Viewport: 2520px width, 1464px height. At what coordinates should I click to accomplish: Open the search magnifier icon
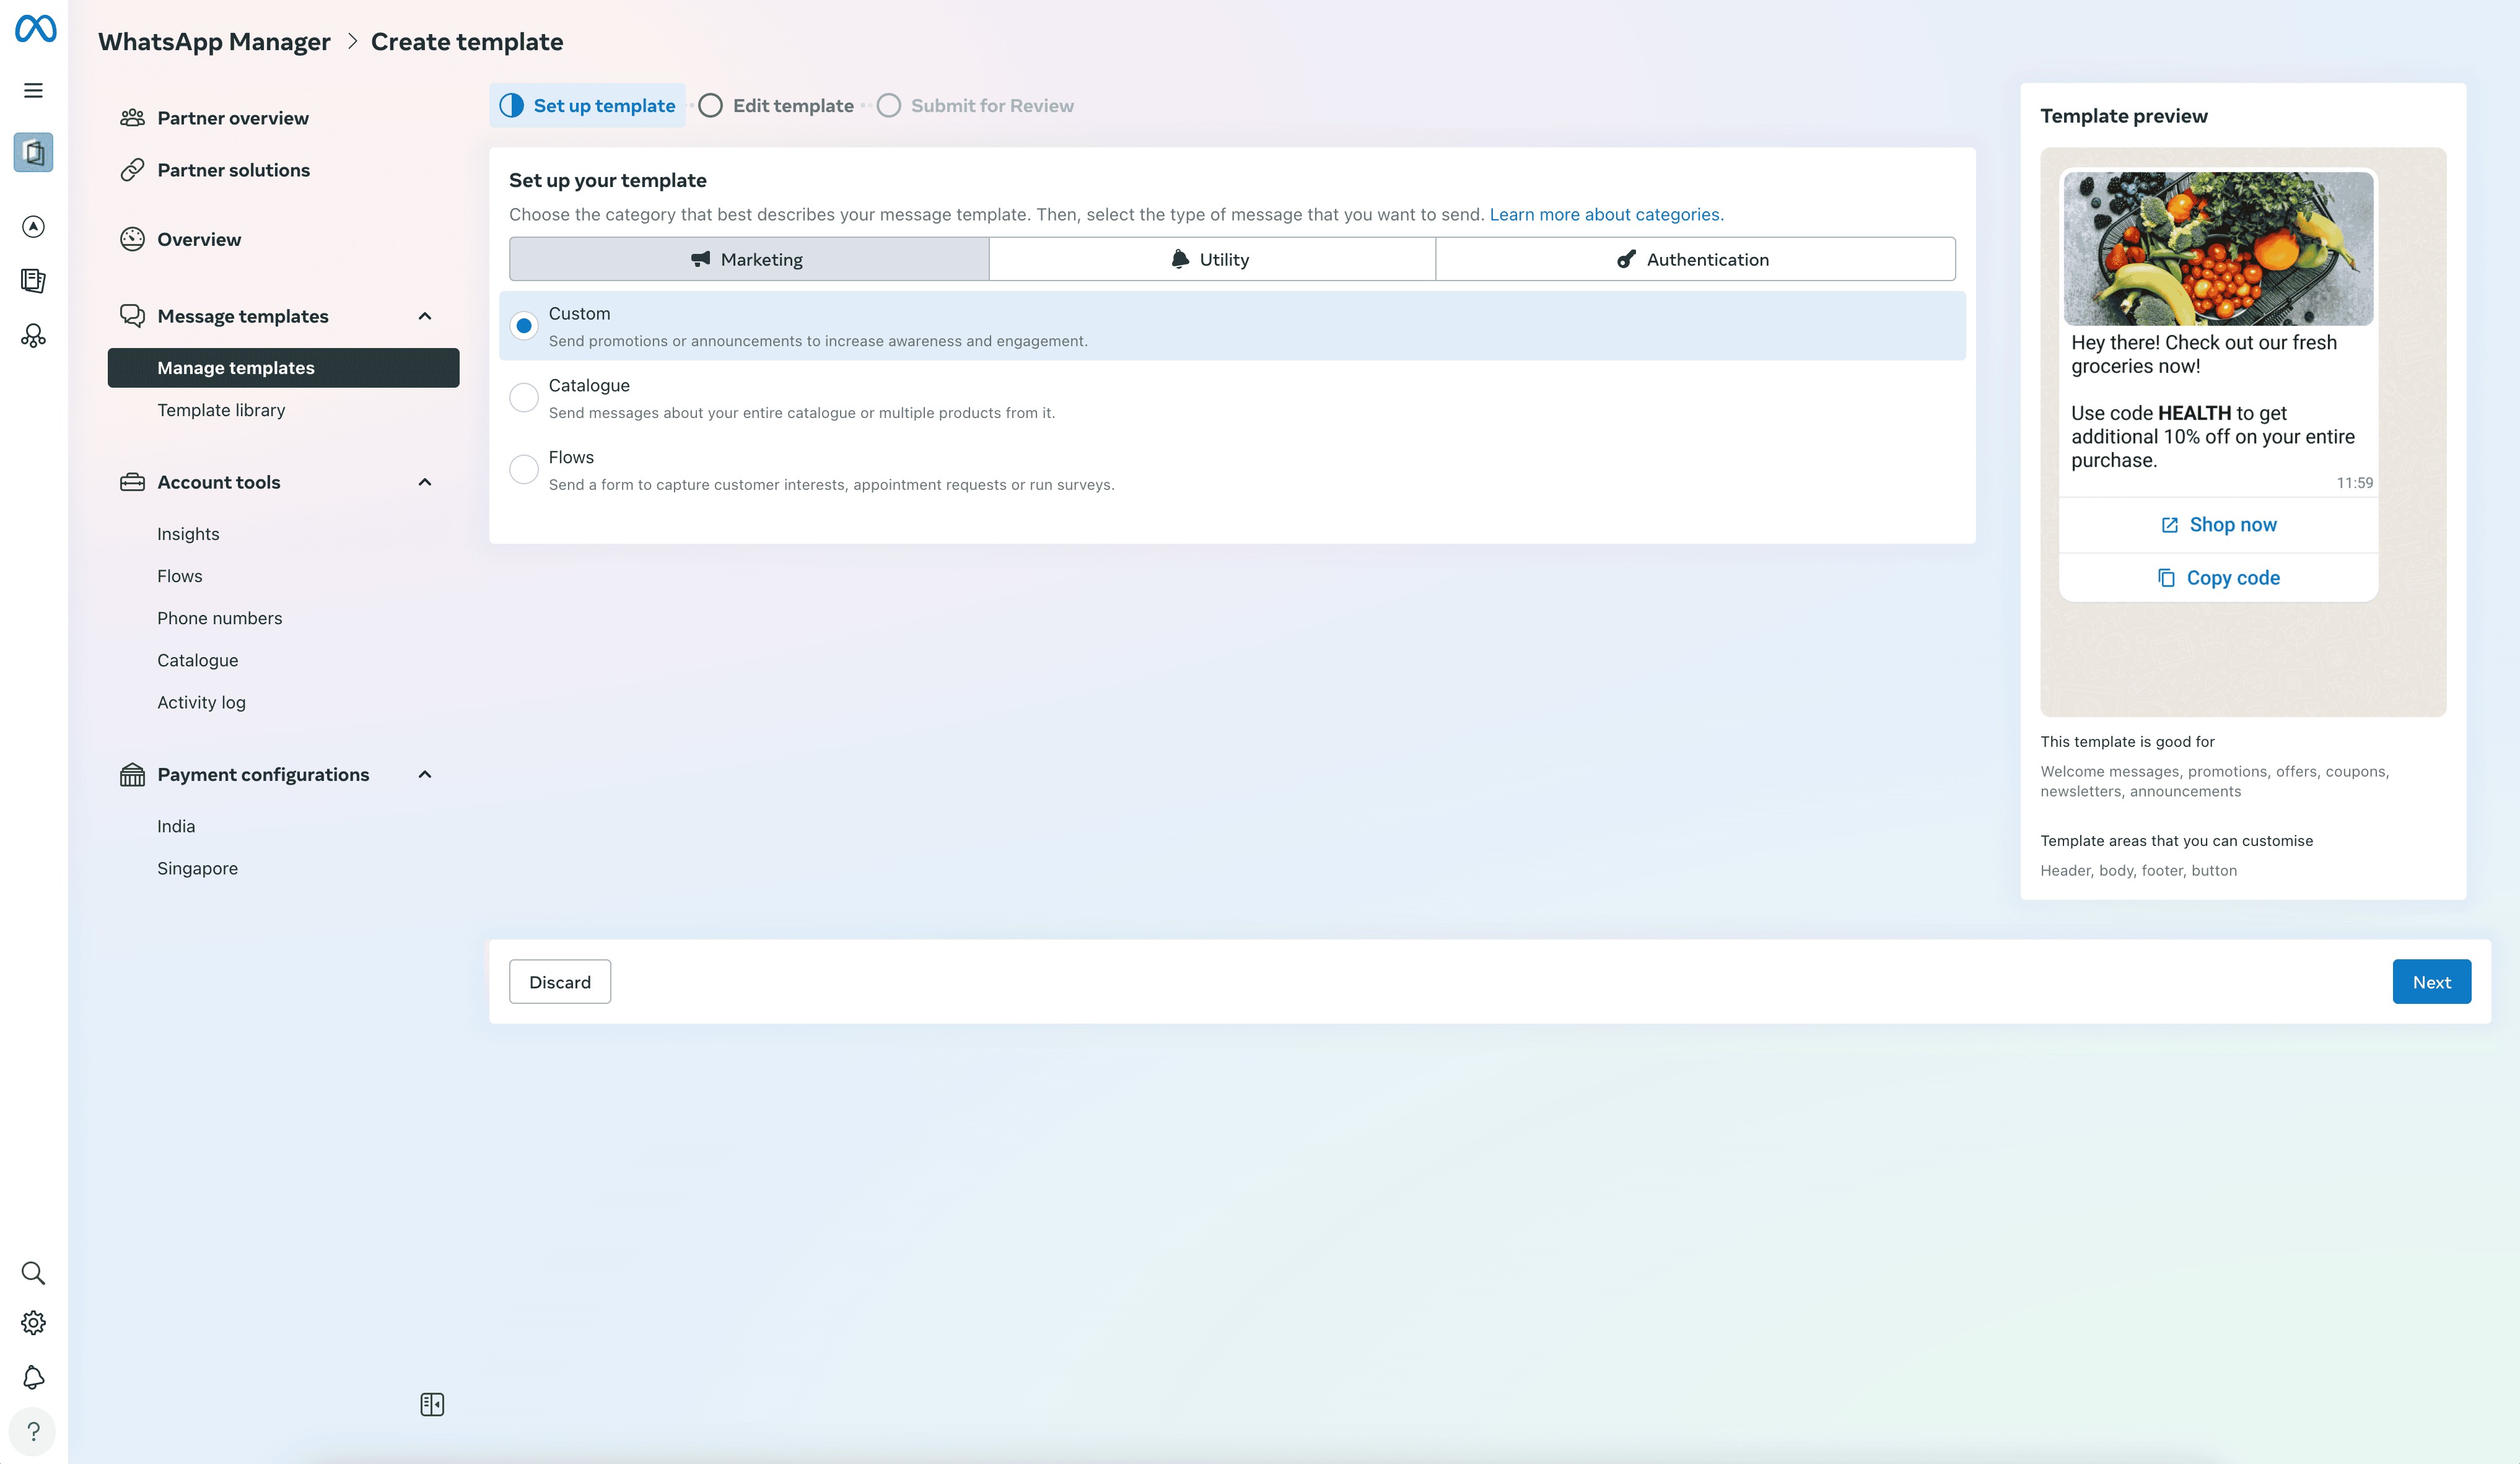coord(33,1273)
